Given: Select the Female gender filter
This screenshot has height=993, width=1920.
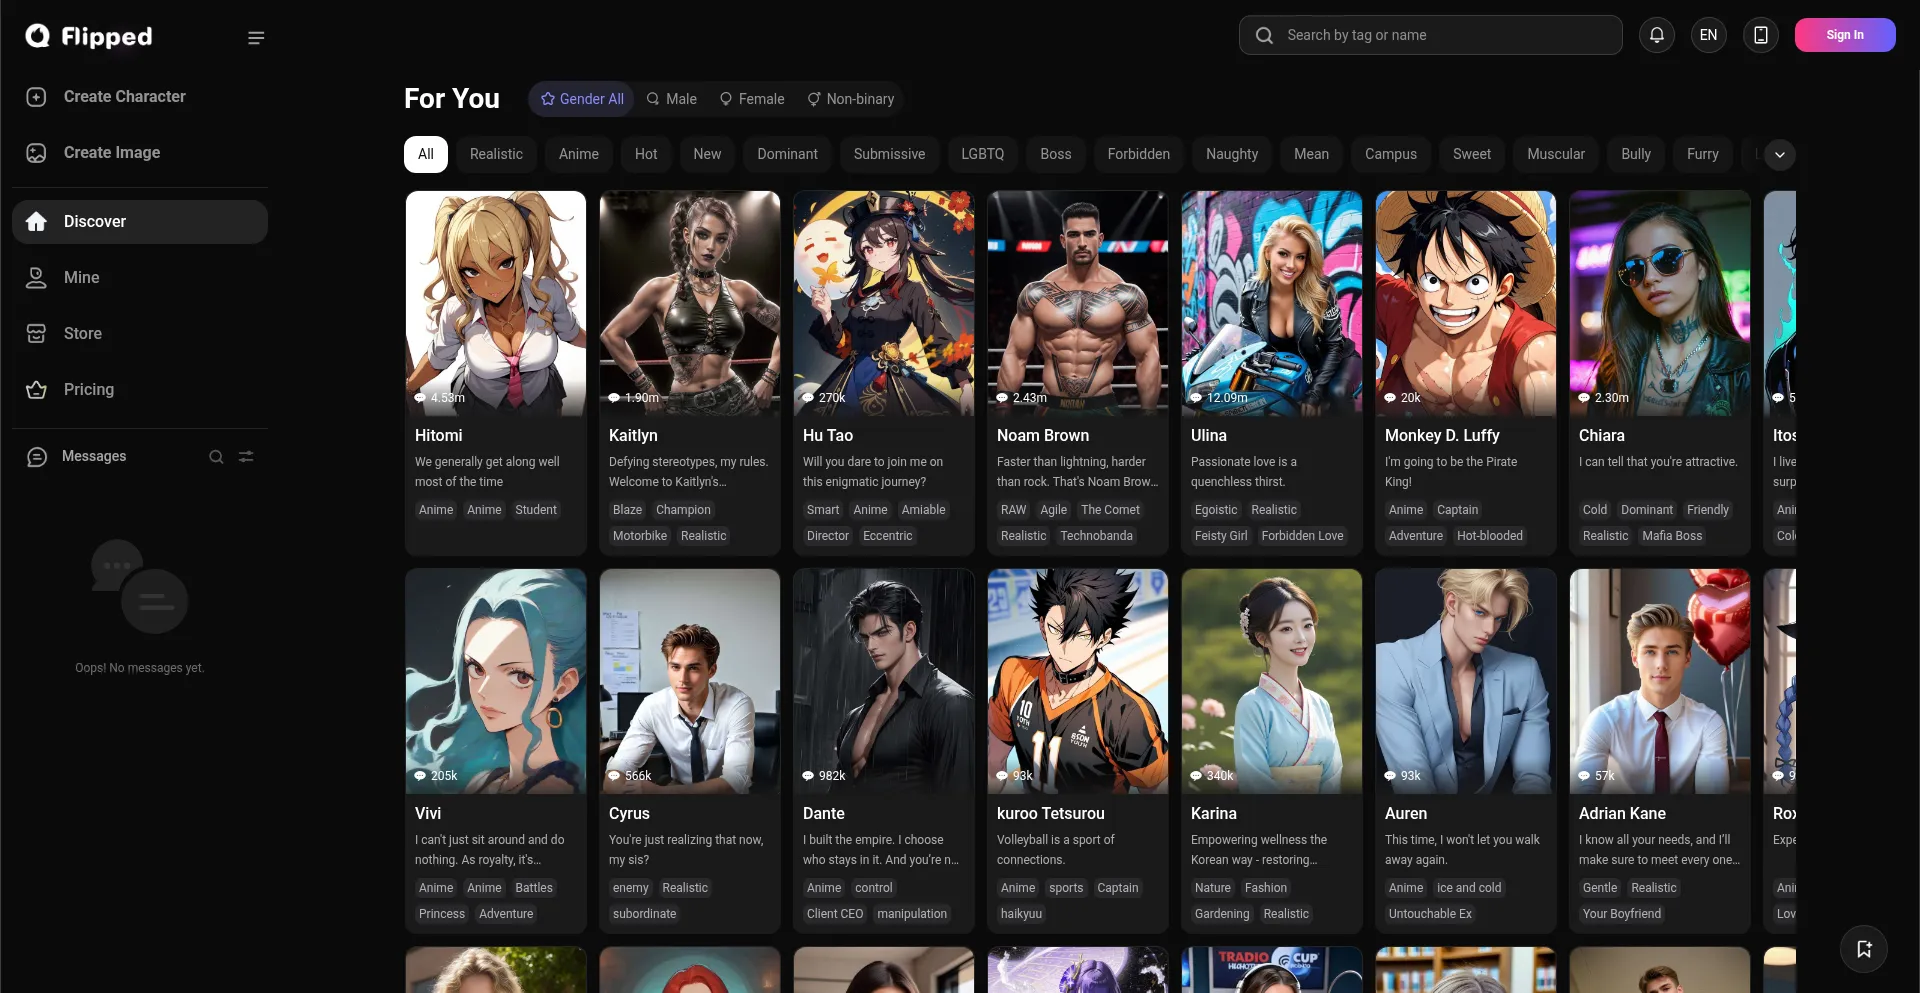Looking at the screenshot, I should click(752, 99).
